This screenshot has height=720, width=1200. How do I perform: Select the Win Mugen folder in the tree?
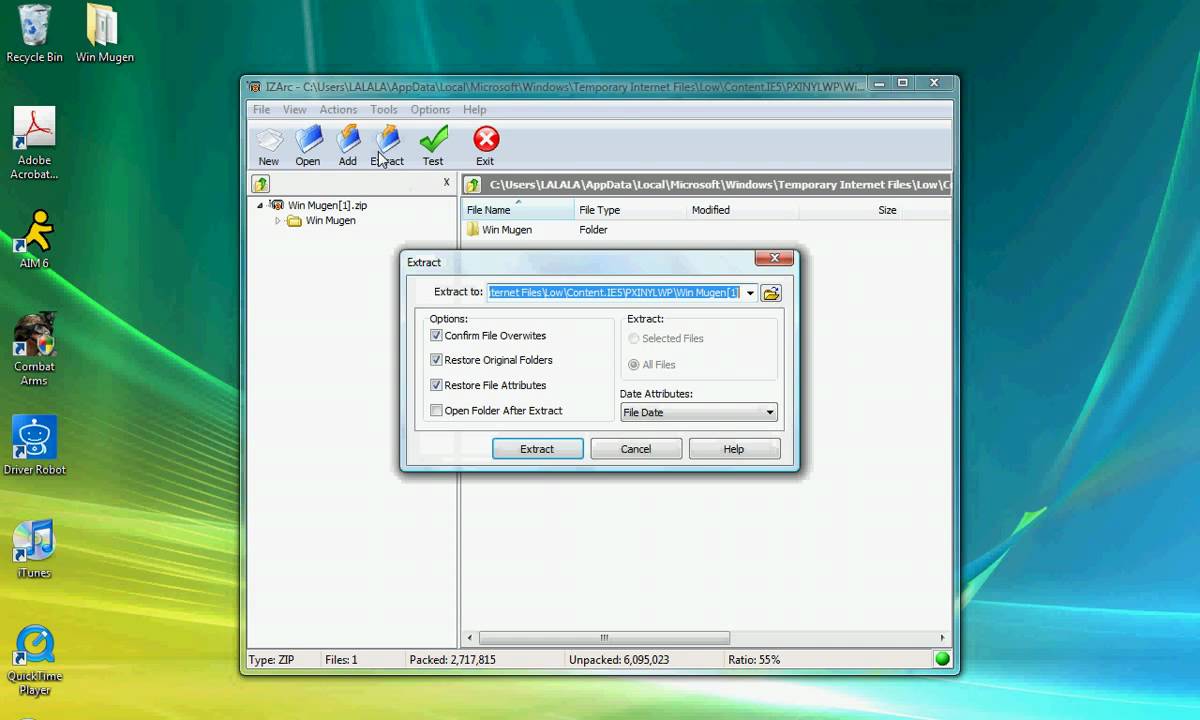point(330,221)
